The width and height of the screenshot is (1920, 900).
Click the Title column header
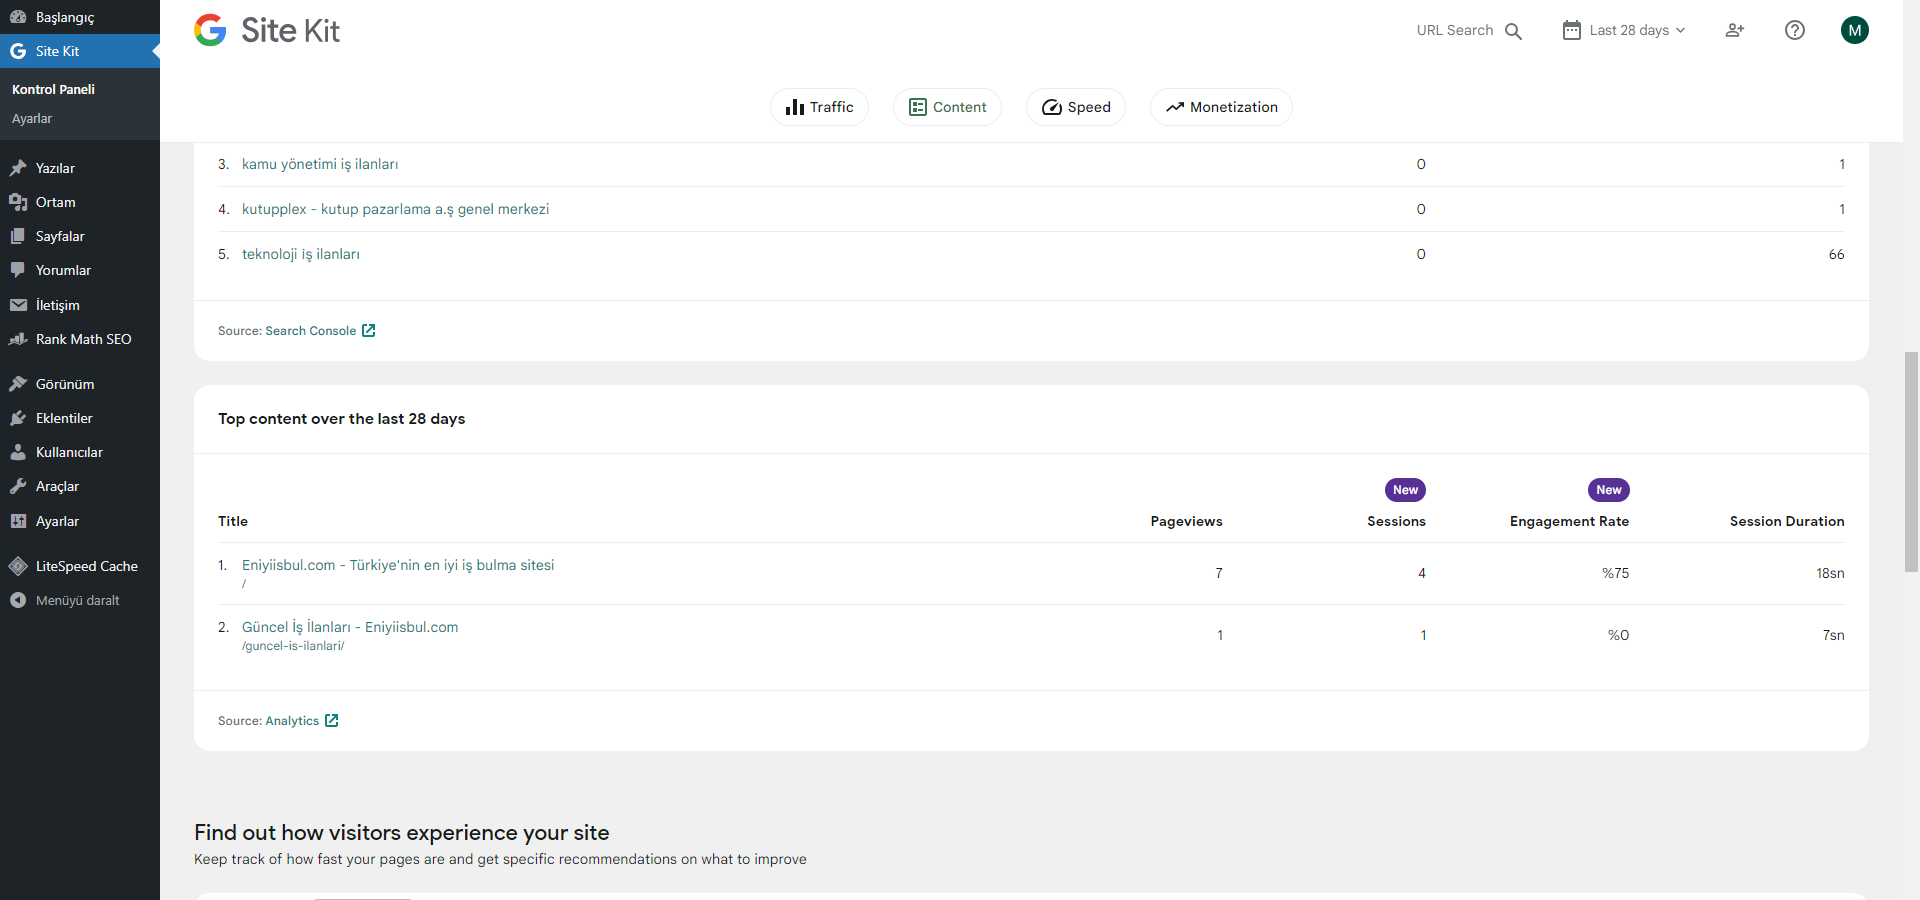click(233, 521)
